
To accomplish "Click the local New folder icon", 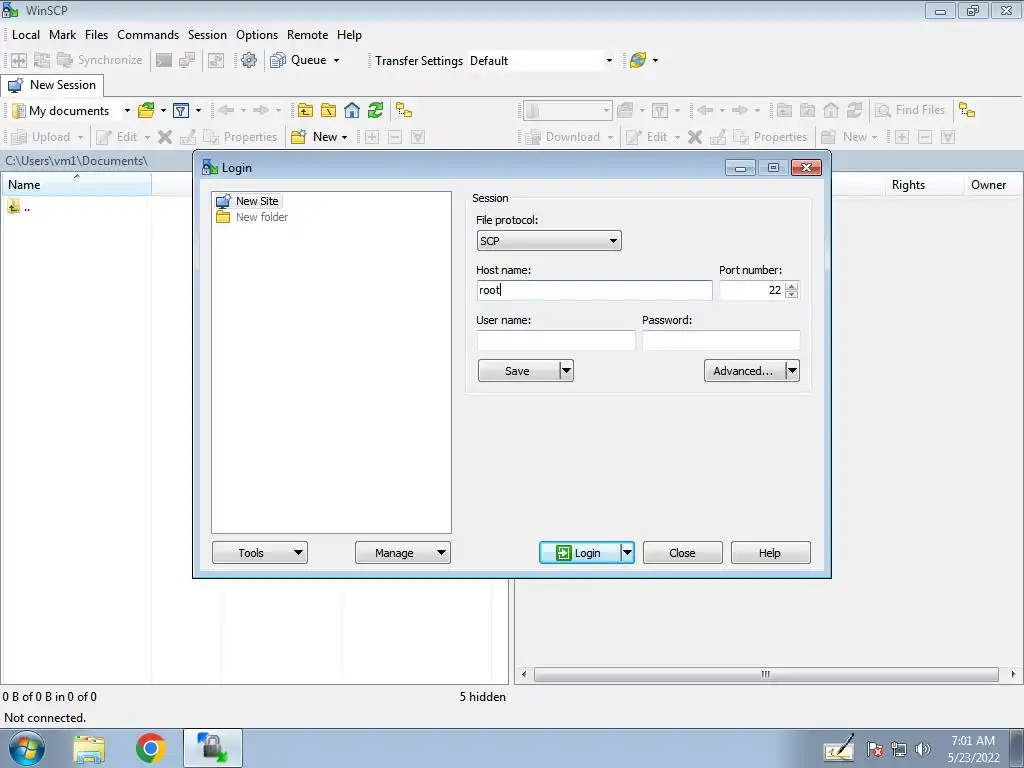I will click(x=298, y=136).
